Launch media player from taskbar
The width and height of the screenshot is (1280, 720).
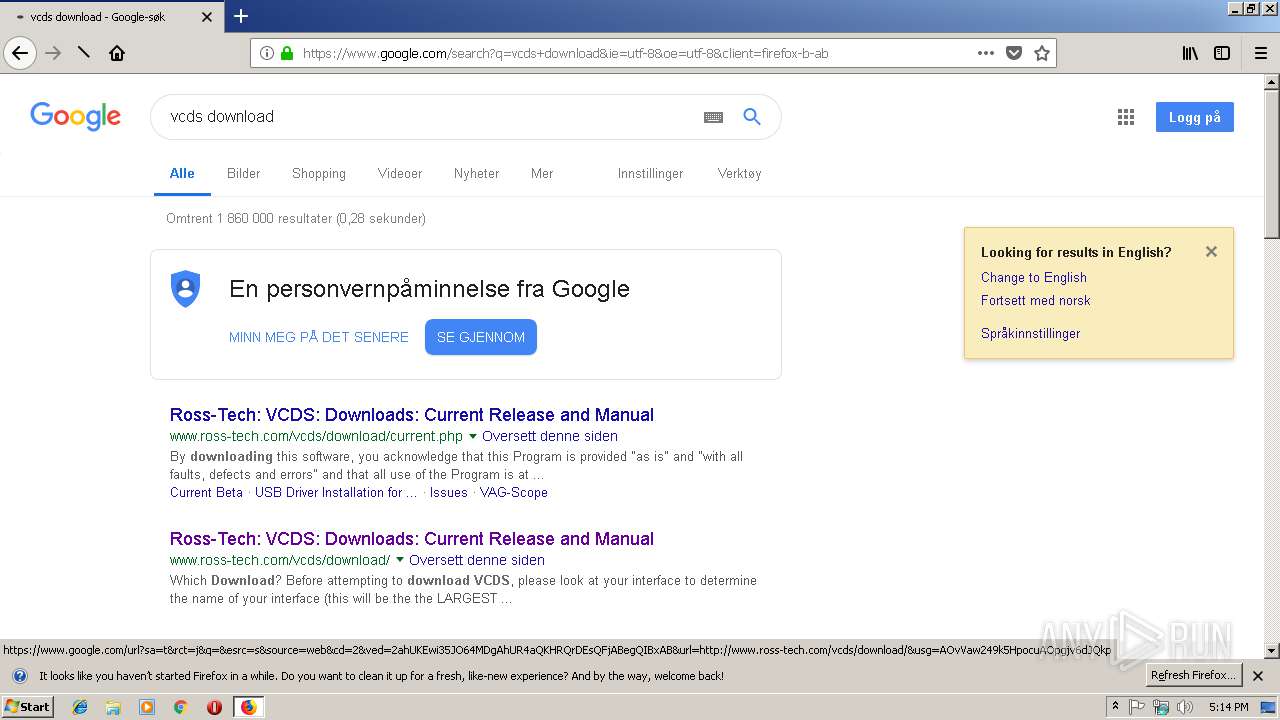[x=147, y=707]
